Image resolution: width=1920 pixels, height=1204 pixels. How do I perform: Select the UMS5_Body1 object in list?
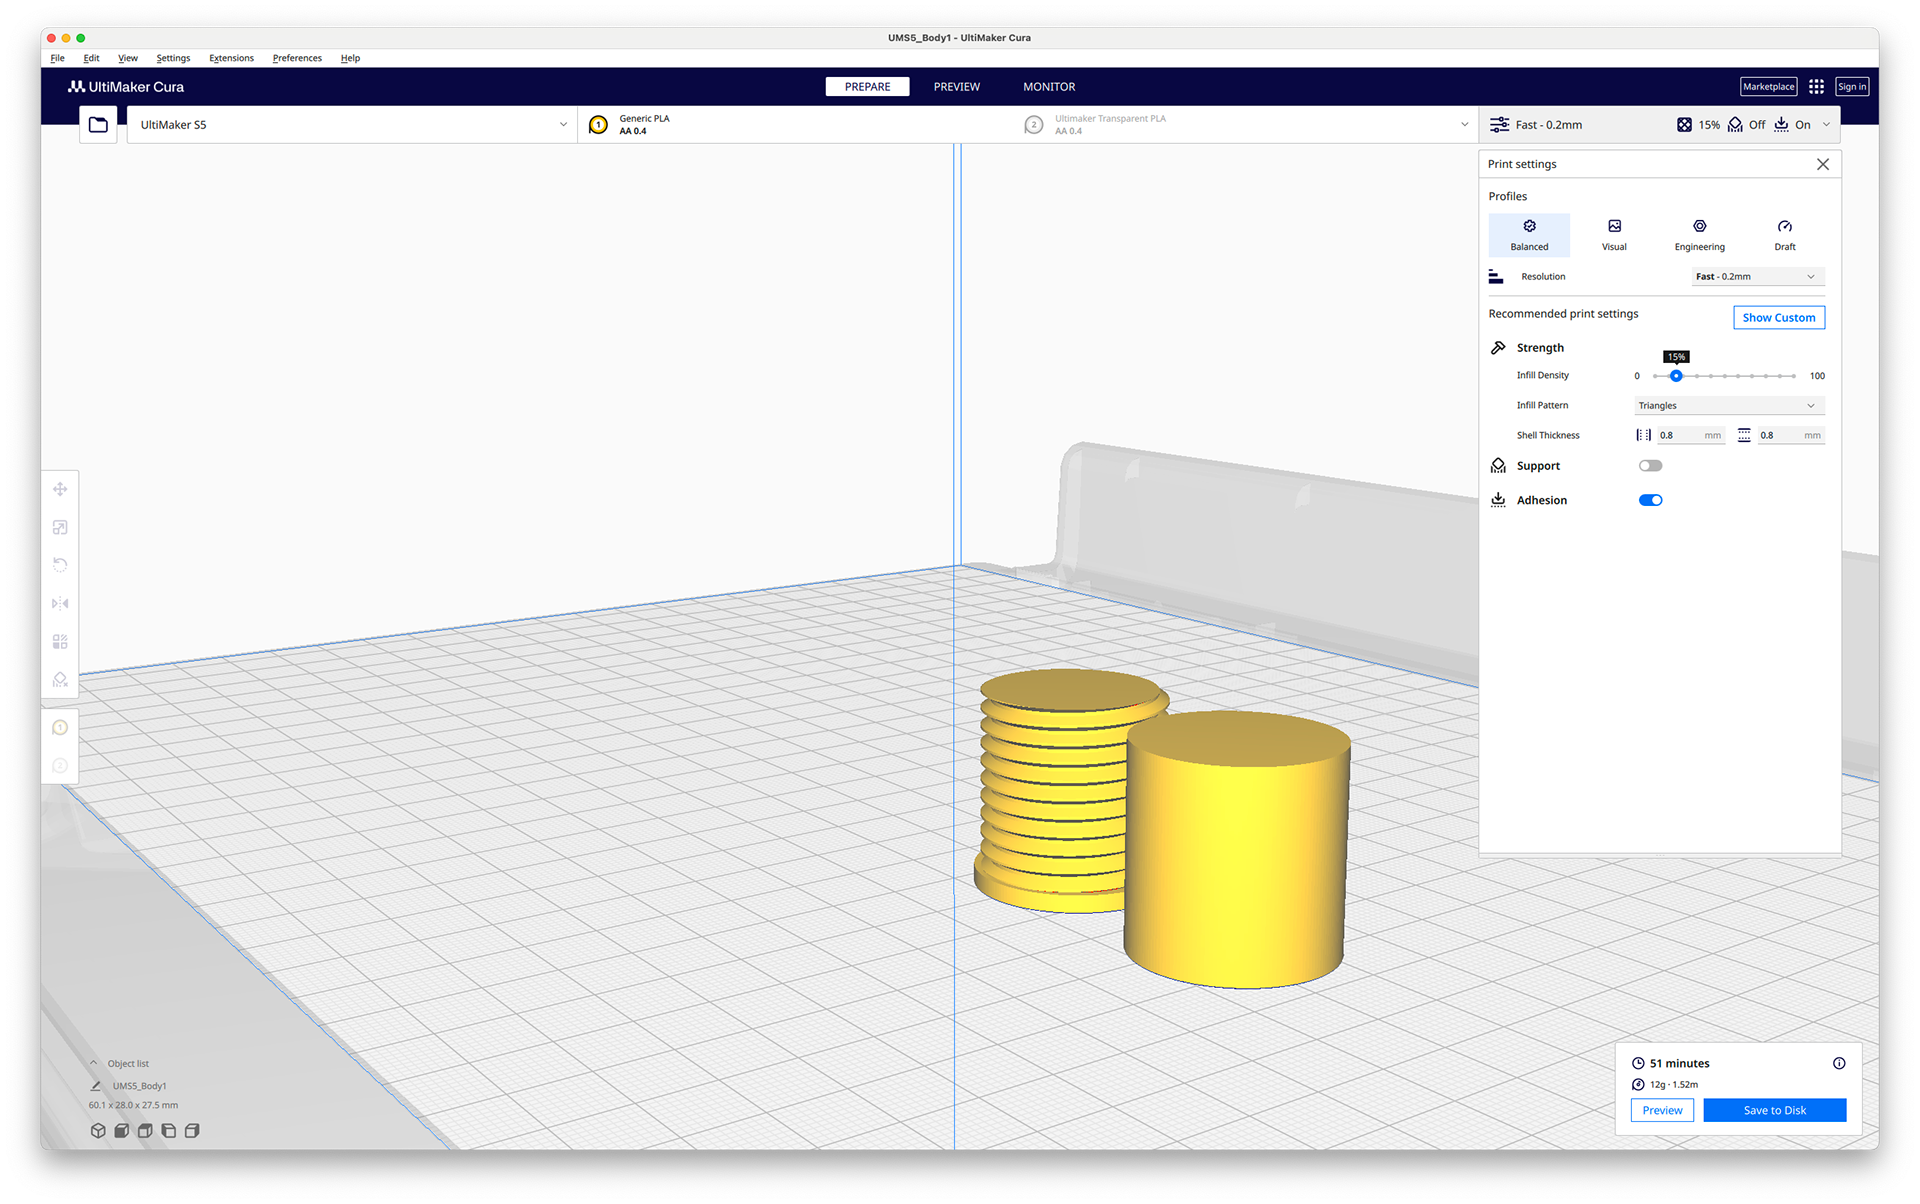click(x=139, y=1086)
